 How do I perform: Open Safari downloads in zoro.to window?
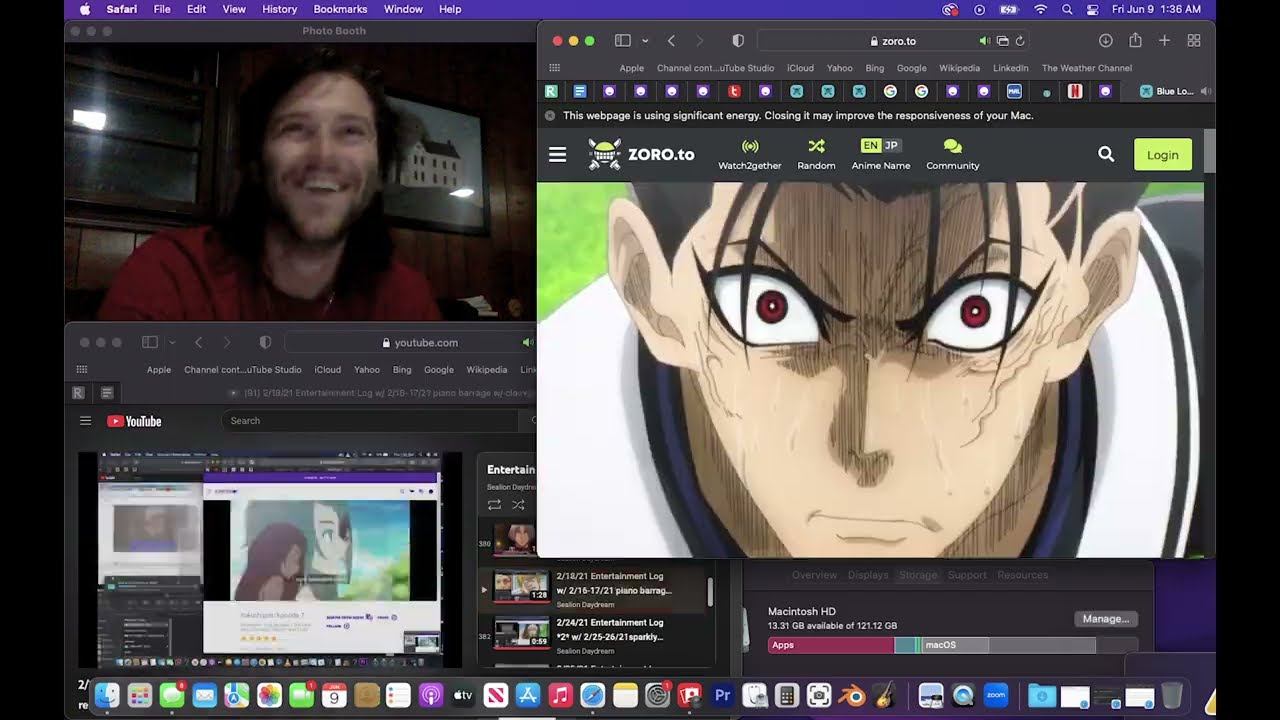[1105, 41]
